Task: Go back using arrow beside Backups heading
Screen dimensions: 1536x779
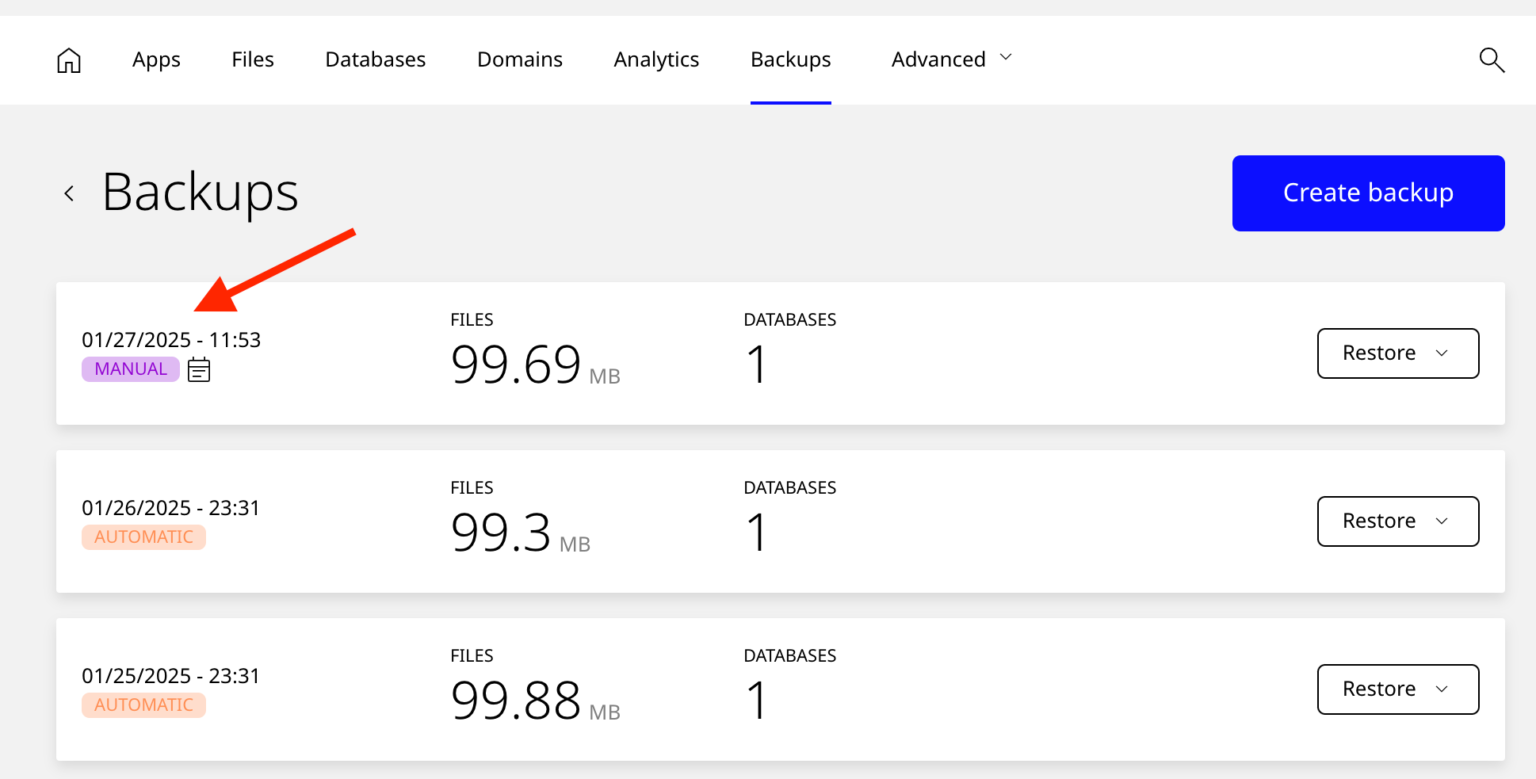Action: click(x=69, y=193)
